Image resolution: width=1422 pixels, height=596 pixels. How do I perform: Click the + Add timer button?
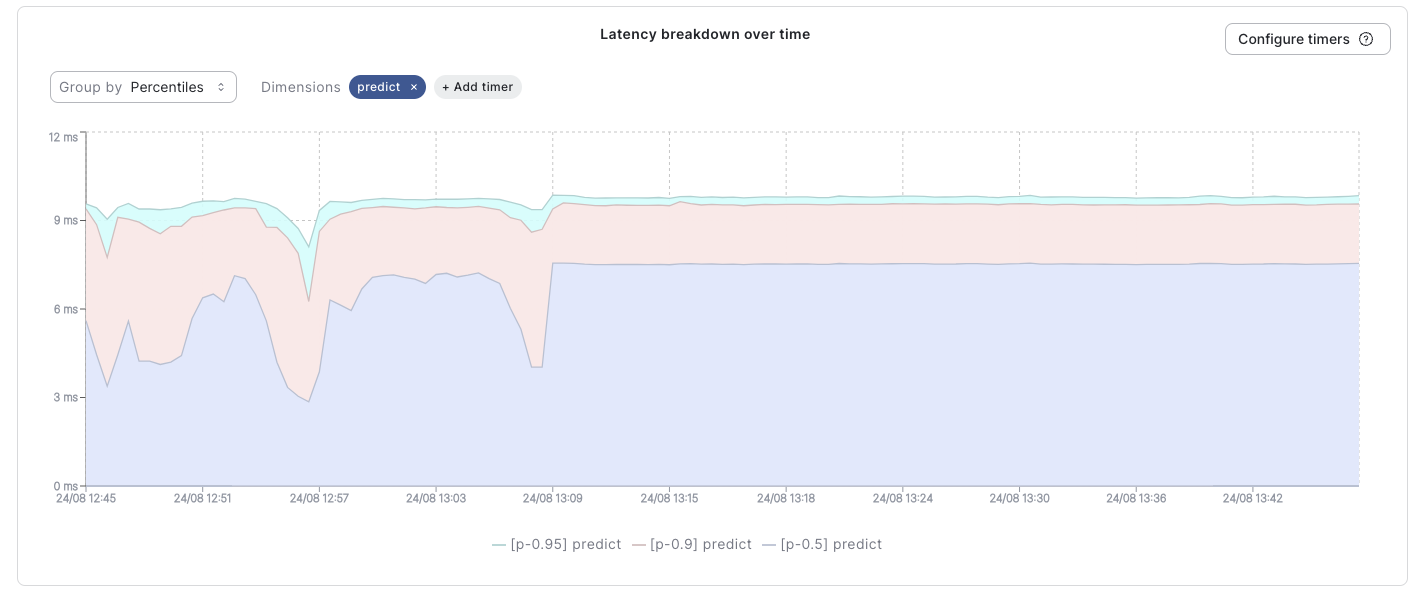(478, 87)
